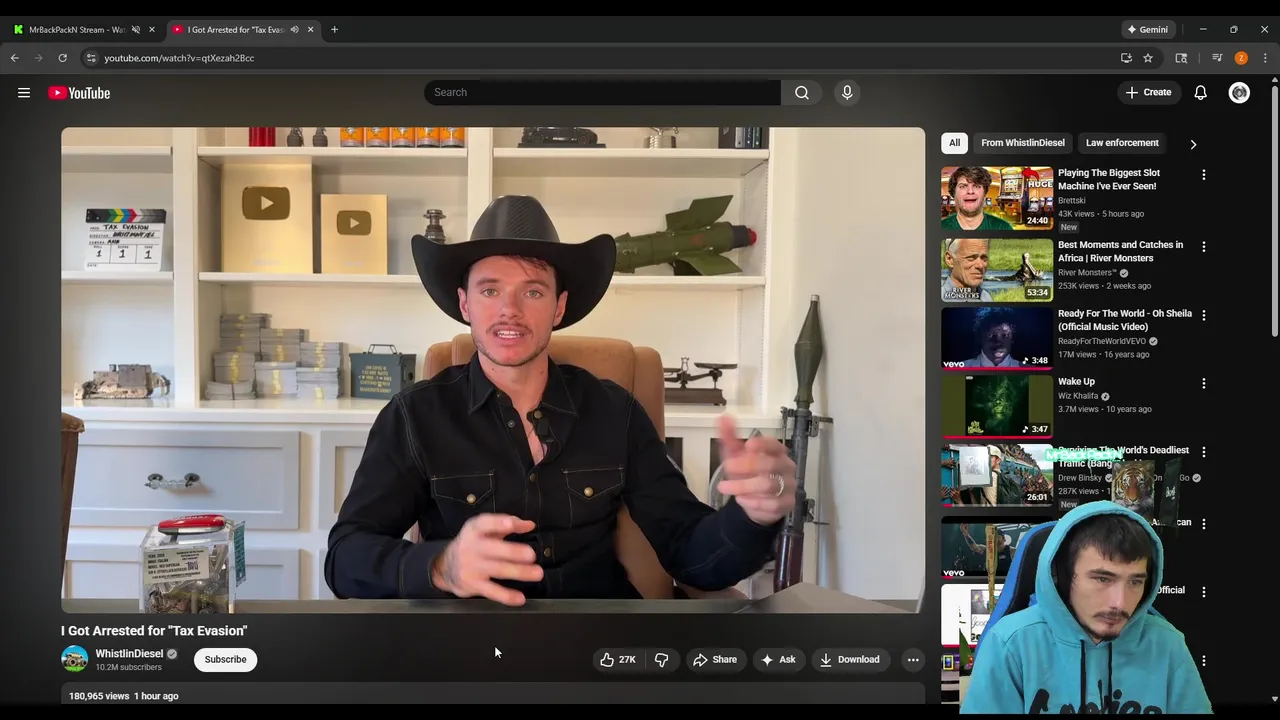Image resolution: width=1280 pixels, height=720 pixels.
Task: Open Chrome three-dot menu
Action: coord(1265,58)
